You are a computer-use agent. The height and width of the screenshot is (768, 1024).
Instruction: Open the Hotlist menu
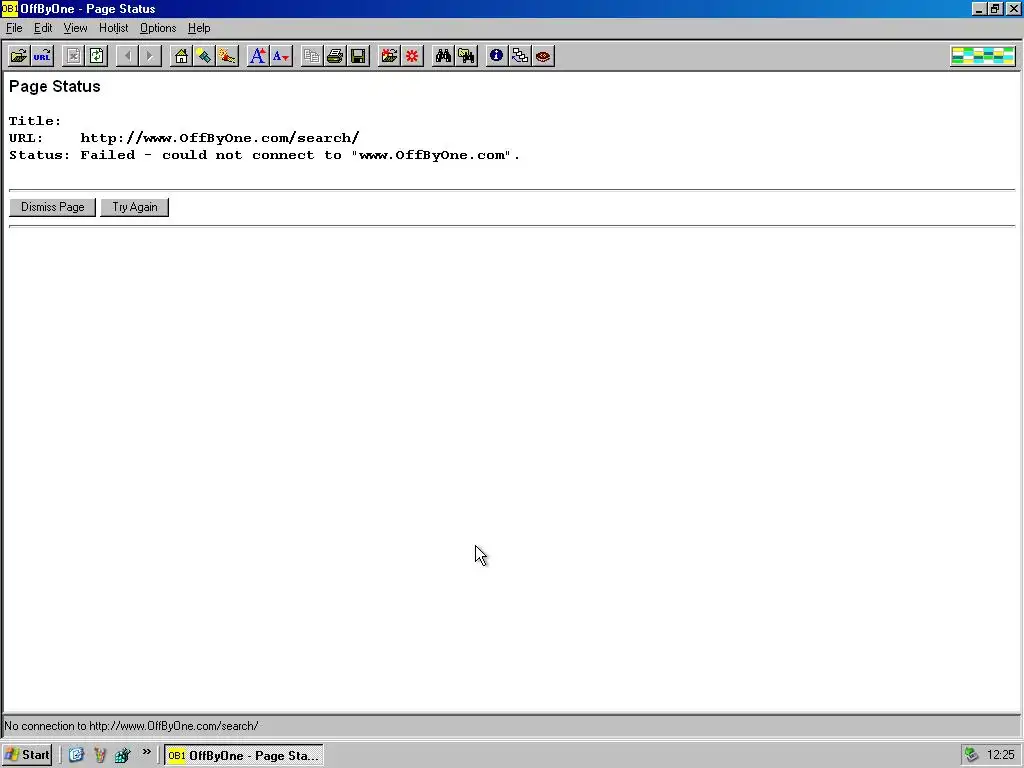(x=114, y=28)
